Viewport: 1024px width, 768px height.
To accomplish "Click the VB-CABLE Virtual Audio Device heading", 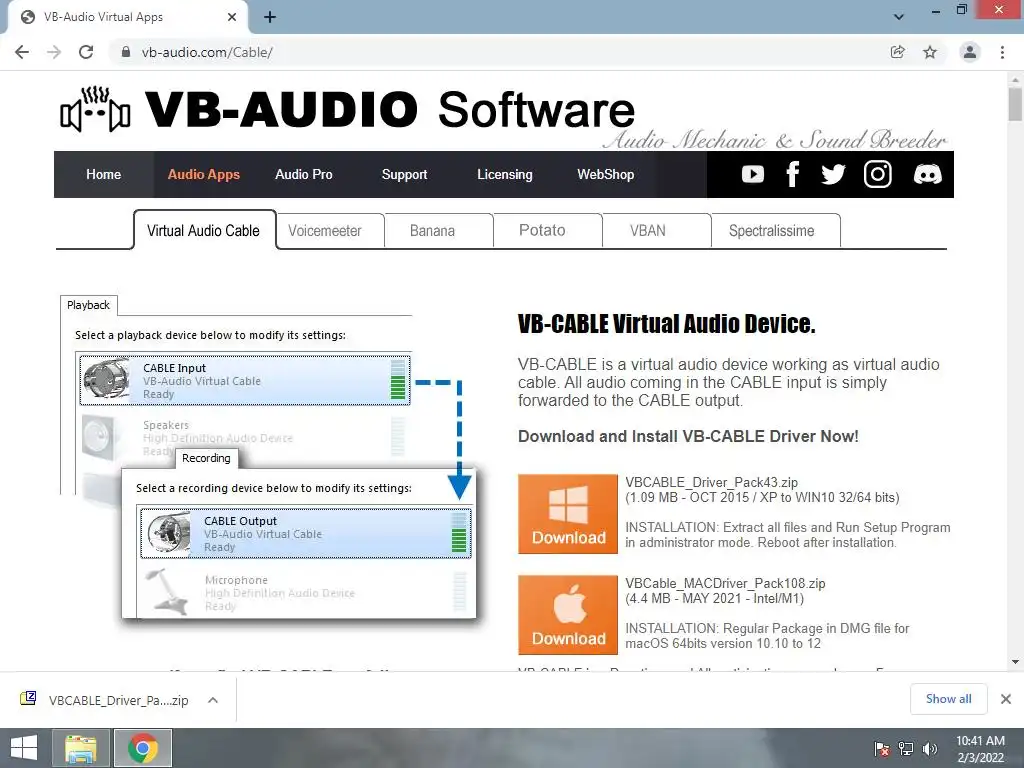I will 667,324.
